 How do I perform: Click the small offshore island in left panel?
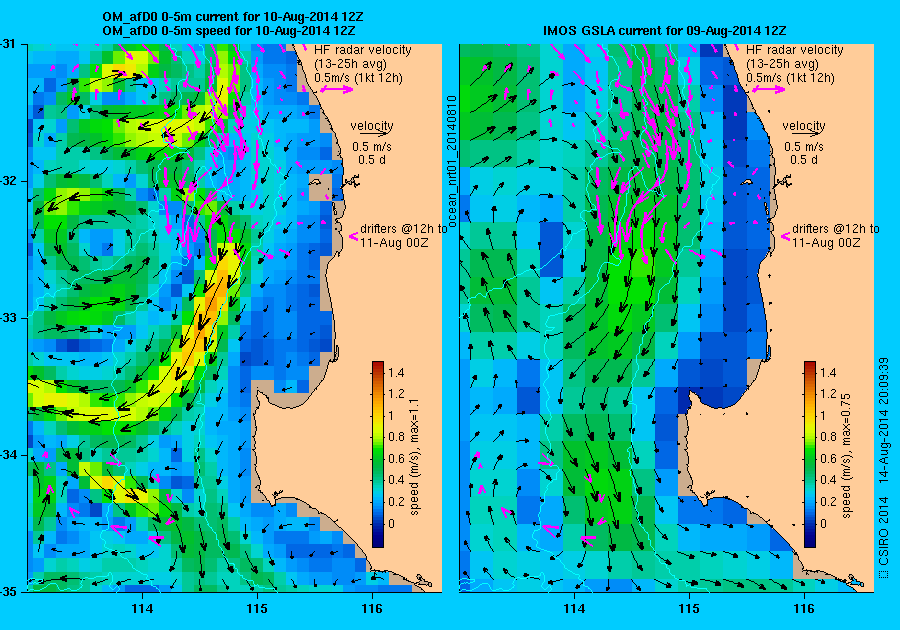click(x=315, y=182)
